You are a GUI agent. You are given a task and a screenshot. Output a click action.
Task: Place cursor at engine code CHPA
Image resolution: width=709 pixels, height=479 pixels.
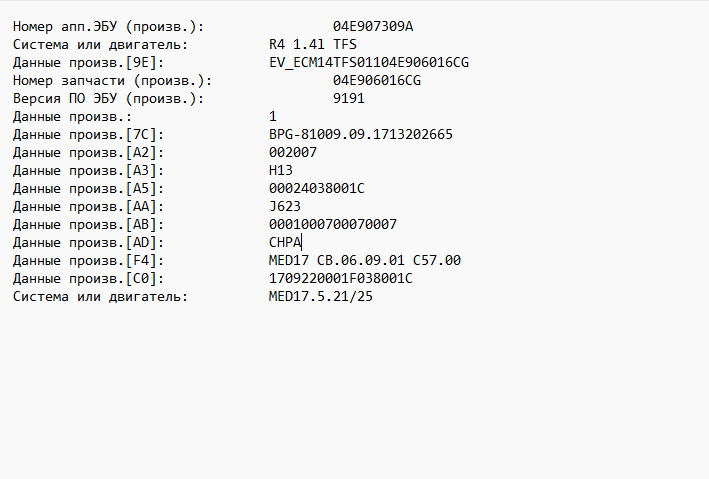tap(285, 242)
